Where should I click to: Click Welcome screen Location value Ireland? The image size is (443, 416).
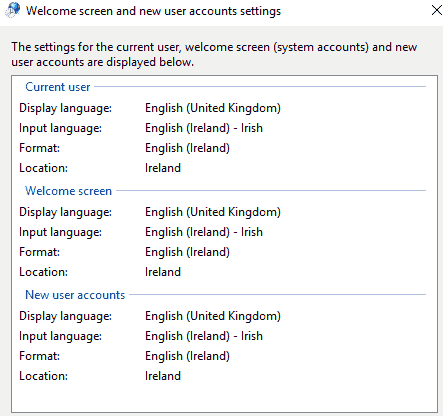[163, 272]
